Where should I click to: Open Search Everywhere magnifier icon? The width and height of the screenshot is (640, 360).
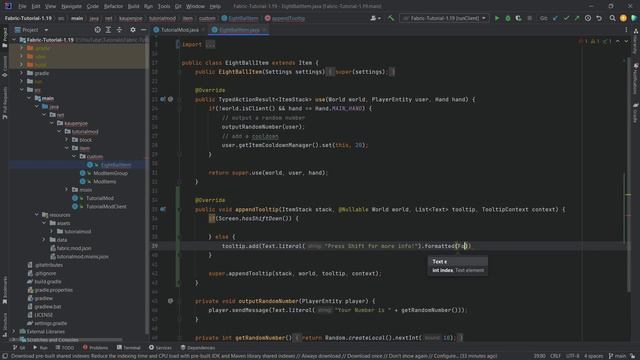point(613,18)
